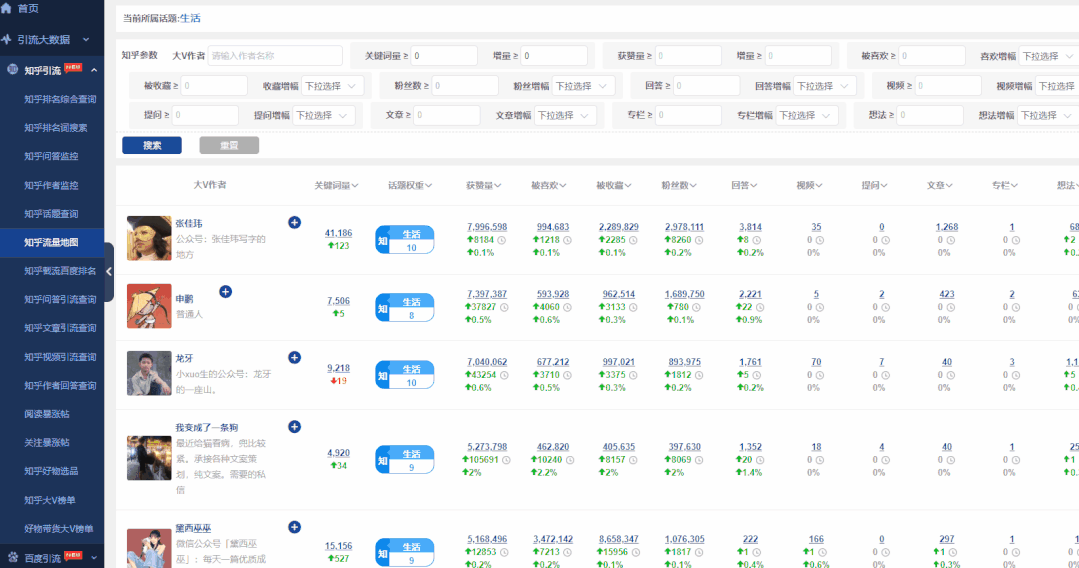The height and width of the screenshot is (568, 1079).
Task: Click the plus icon beside 我变成了一条狗
Action: coord(295,427)
